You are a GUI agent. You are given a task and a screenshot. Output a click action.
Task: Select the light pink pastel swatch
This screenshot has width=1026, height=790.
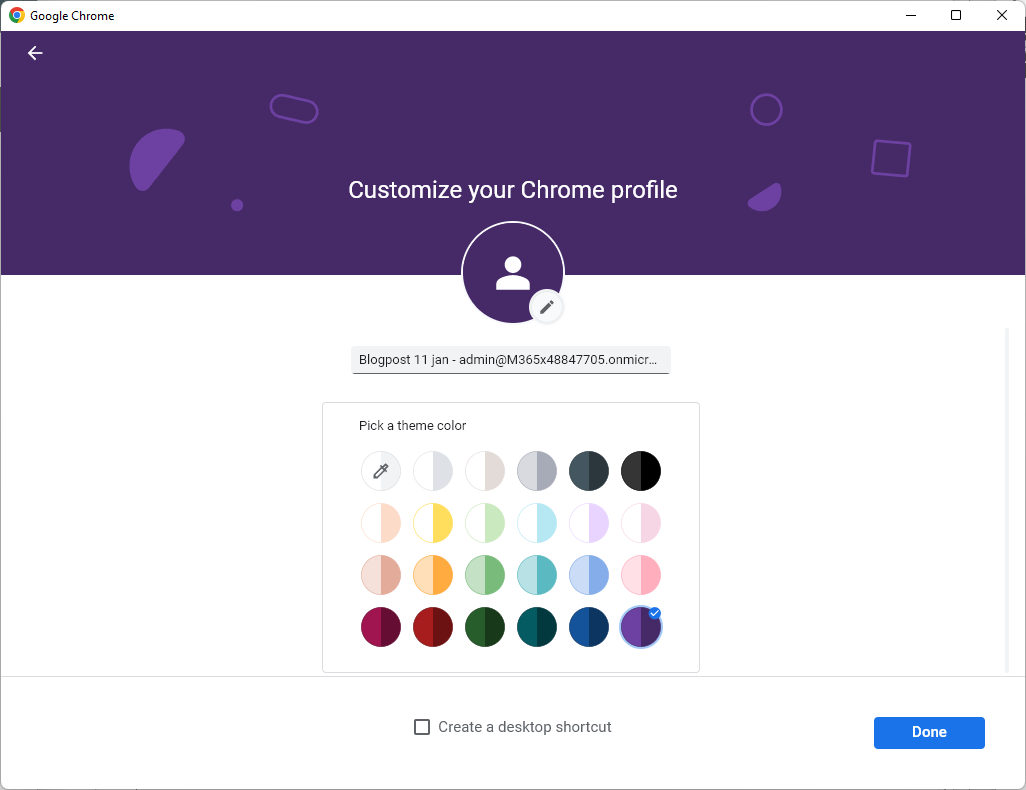click(641, 523)
